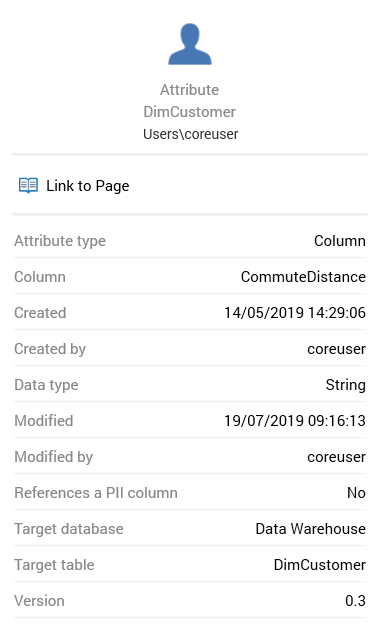Click the Column value in the Attribute type row

pyautogui.click(x=340, y=241)
